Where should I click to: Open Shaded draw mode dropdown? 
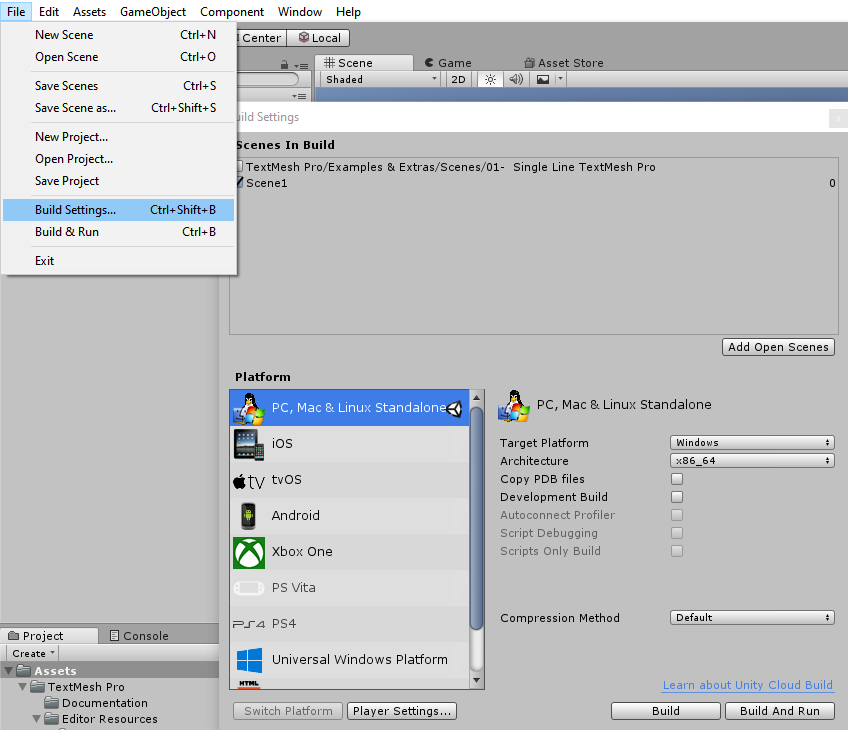tap(381, 79)
